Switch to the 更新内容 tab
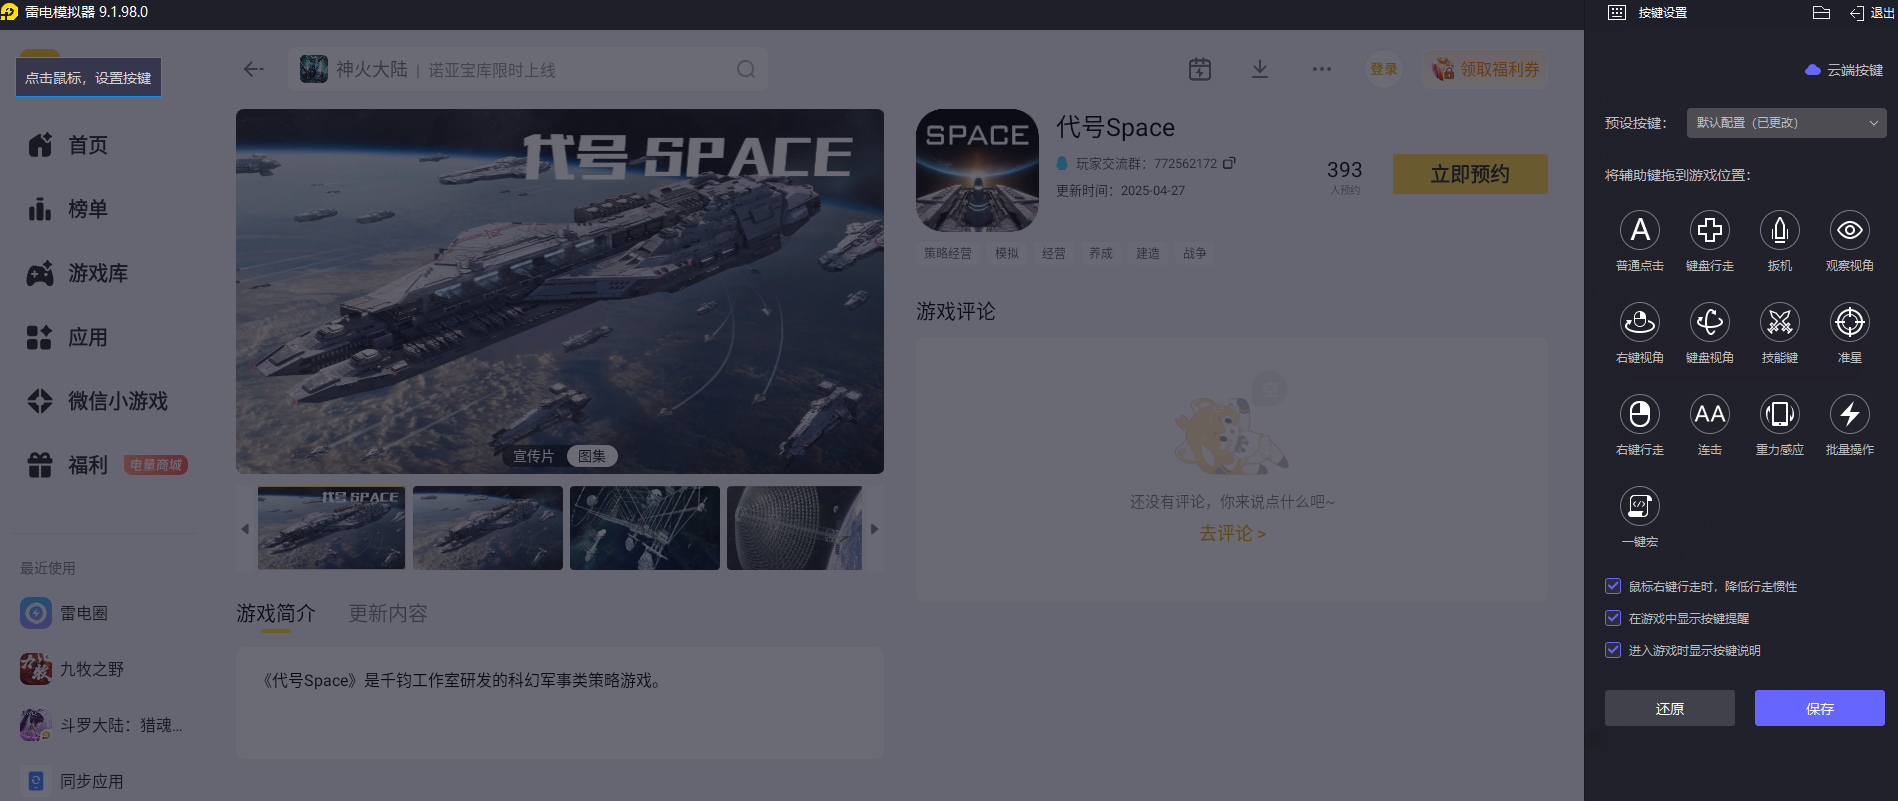1898x801 pixels. click(388, 613)
